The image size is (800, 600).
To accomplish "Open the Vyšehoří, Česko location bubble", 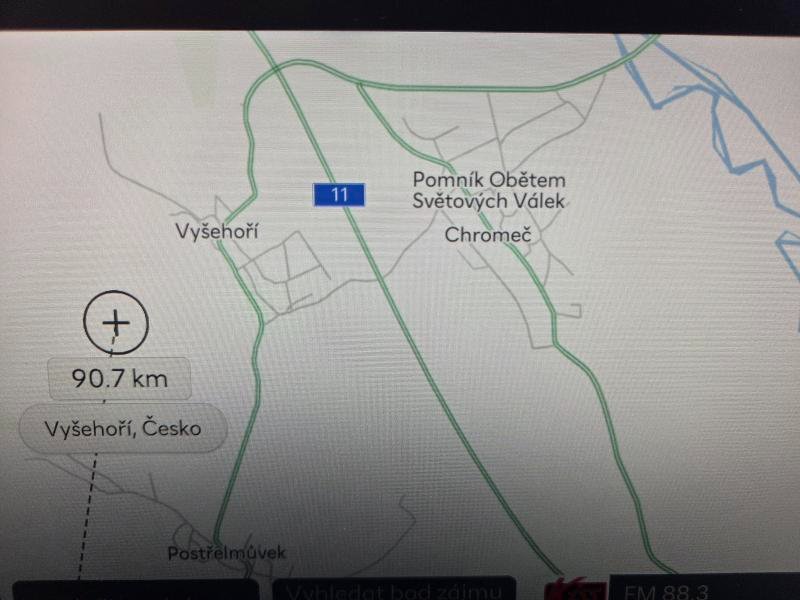I will click(x=123, y=428).
